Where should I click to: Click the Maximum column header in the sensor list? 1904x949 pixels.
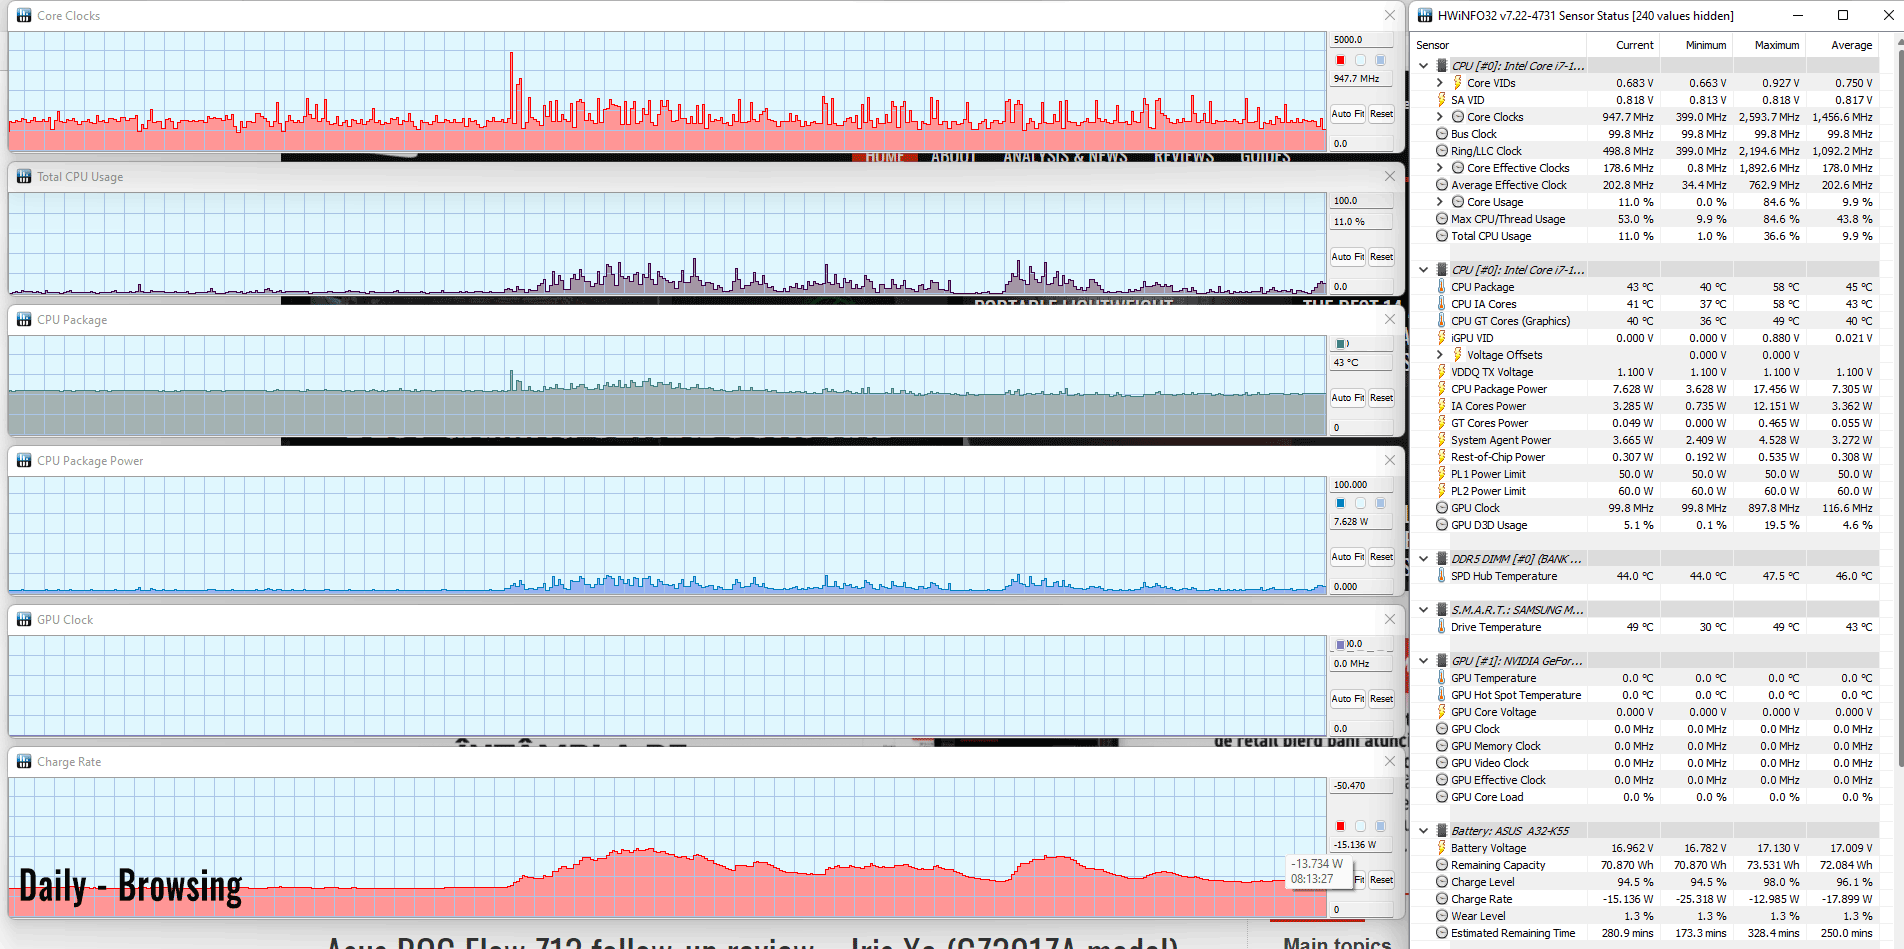click(x=1775, y=44)
